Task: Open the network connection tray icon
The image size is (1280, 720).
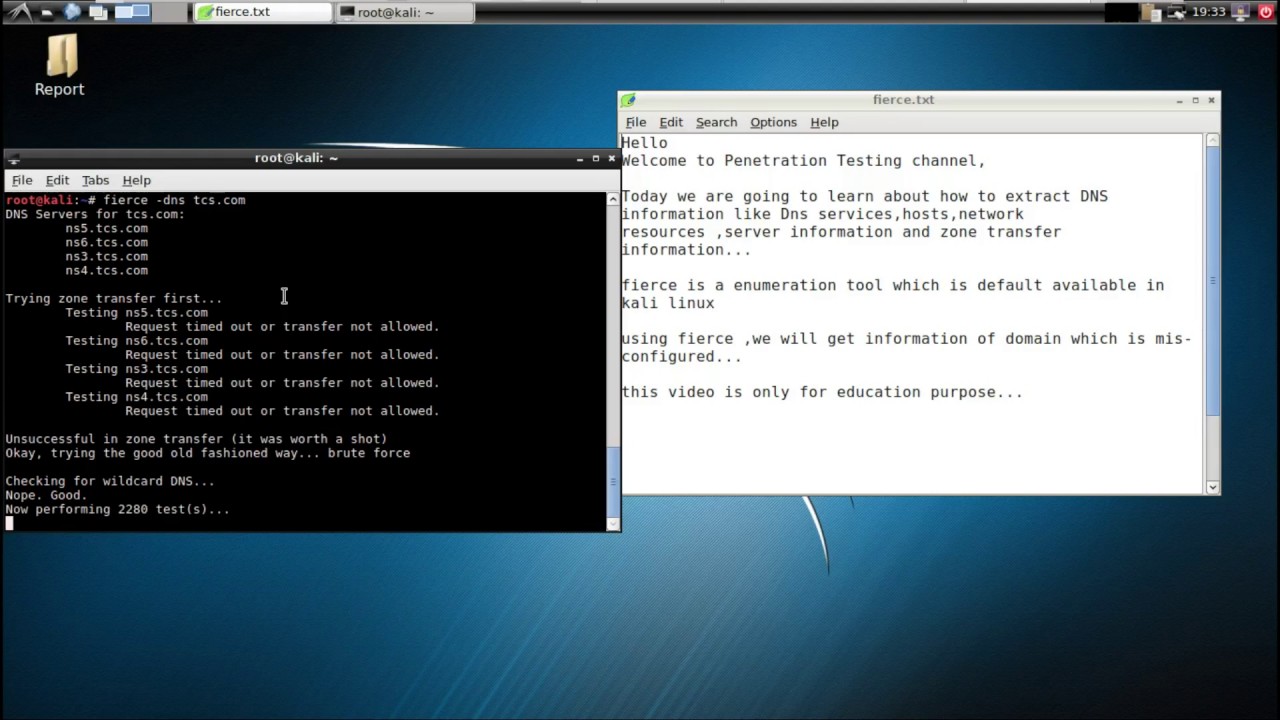Action: (1176, 13)
